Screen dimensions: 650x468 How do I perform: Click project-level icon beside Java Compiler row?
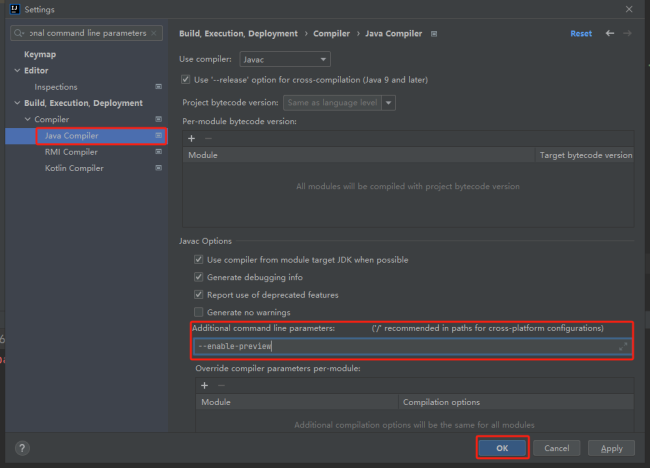coord(158,136)
